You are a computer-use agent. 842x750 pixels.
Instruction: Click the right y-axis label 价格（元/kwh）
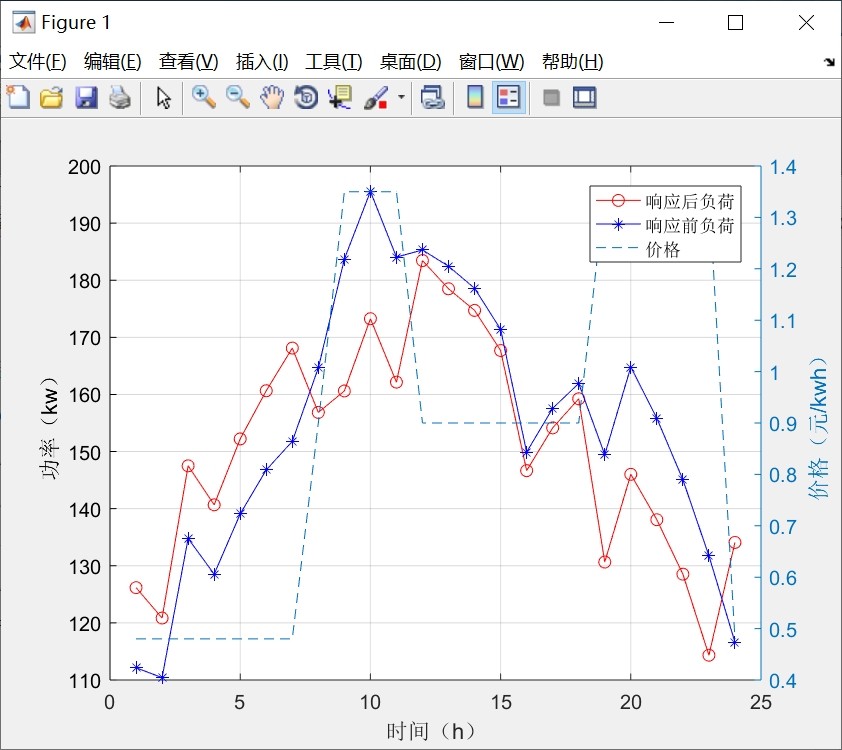[x=818, y=427]
